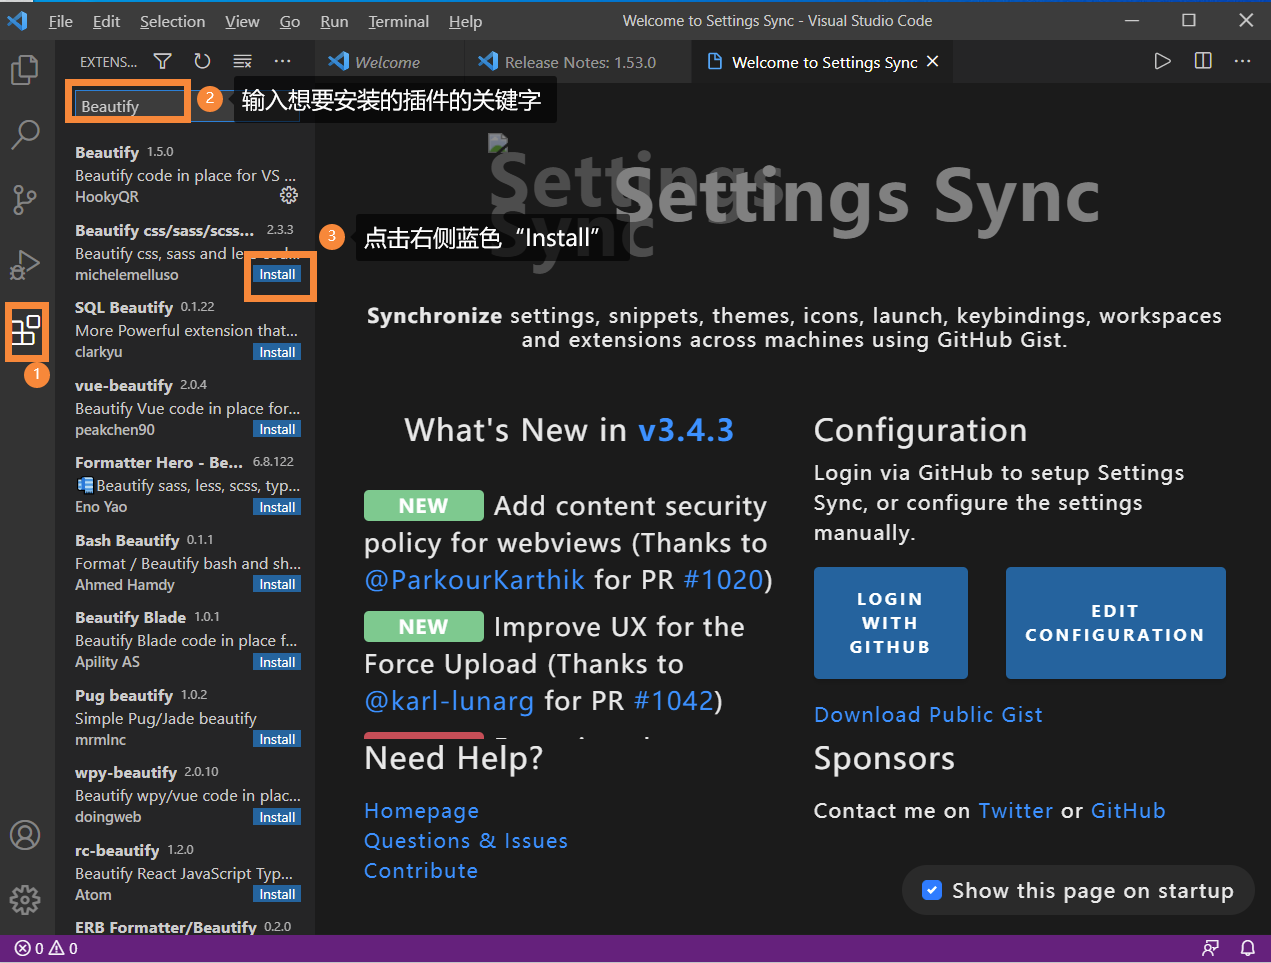
Task: Open notifications from the status bar bell
Action: [1248, 948]
